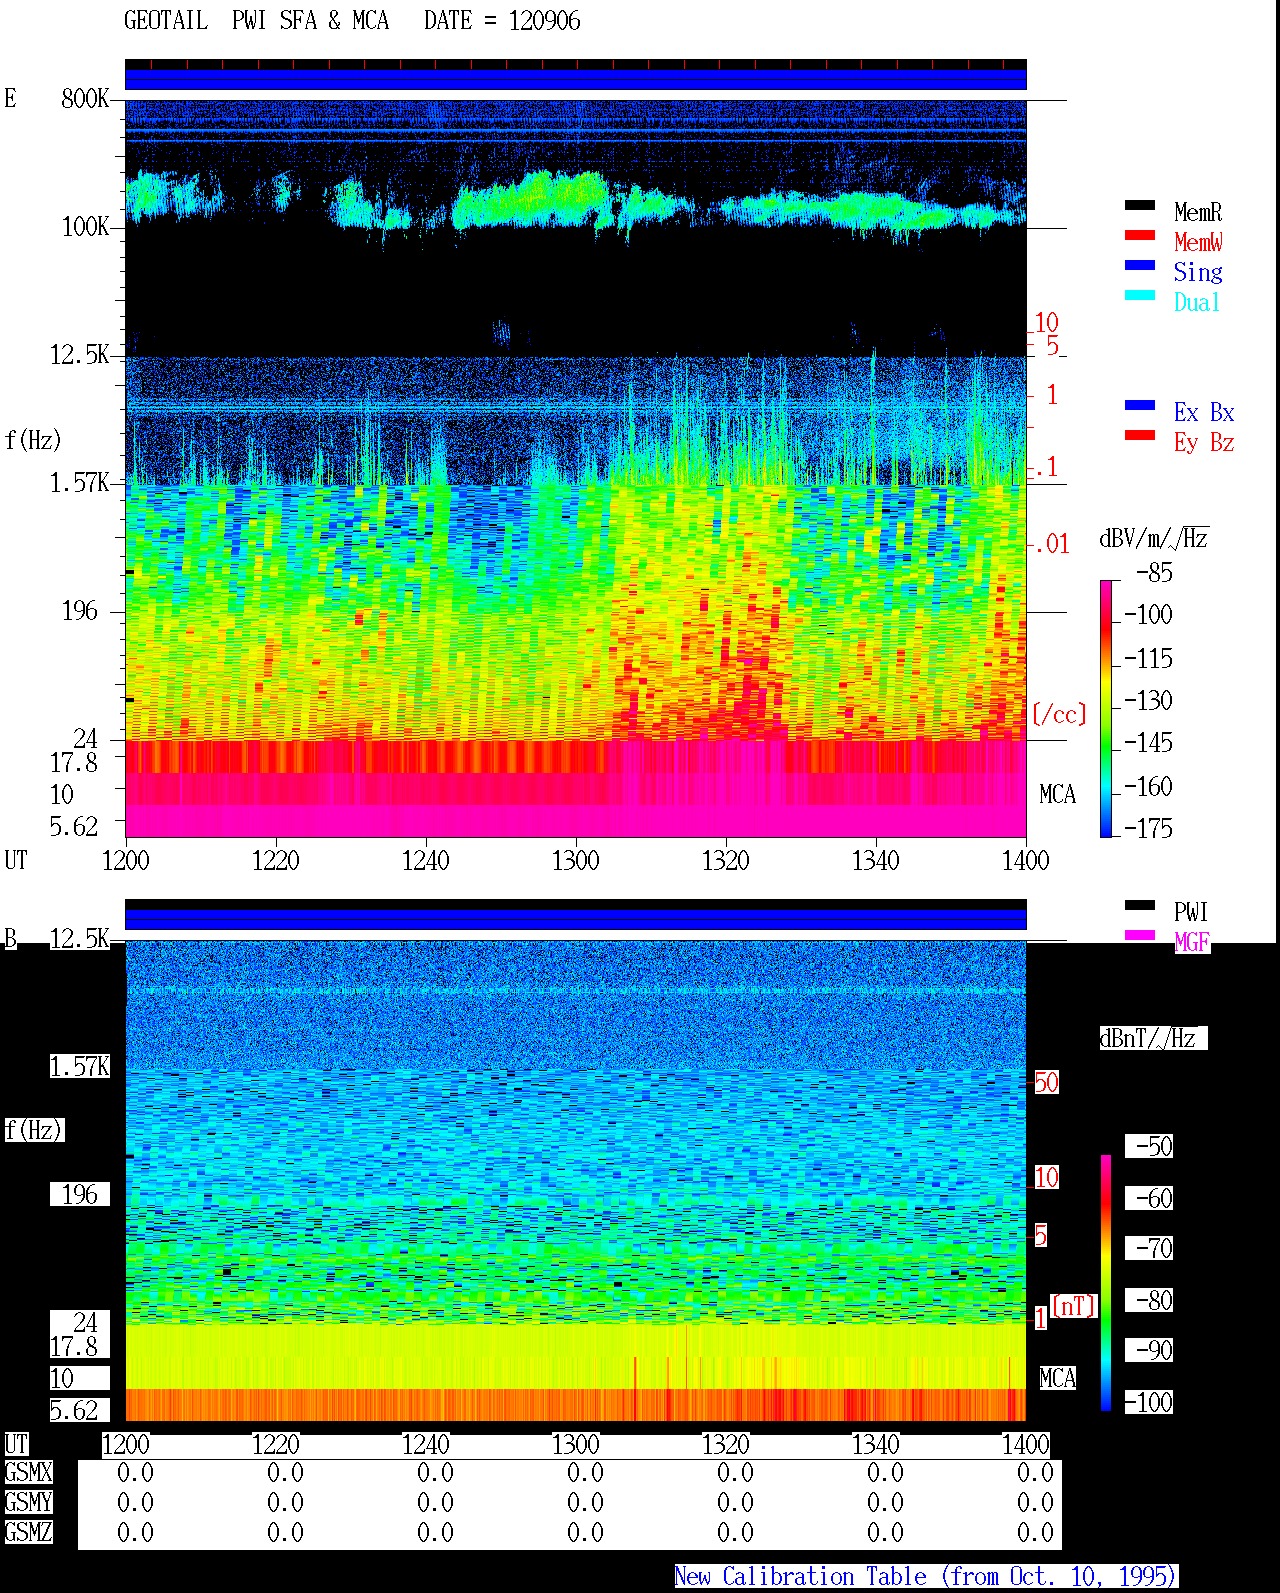The width and height of the screenshot is (1280, 1593).
Task: Click the red Ey Bz legend swatch
Action: (1139, 436)
